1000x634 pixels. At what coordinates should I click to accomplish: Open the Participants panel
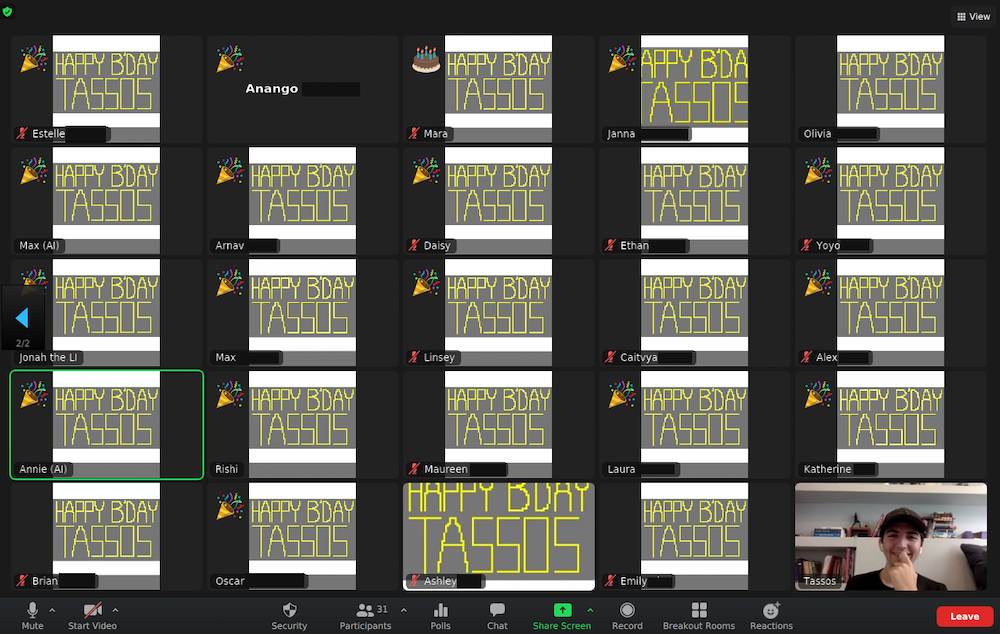(365, 615)
